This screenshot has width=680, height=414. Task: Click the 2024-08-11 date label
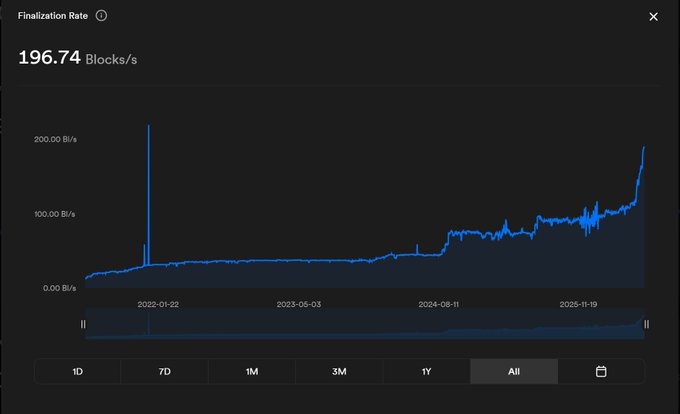coord(438,304)
